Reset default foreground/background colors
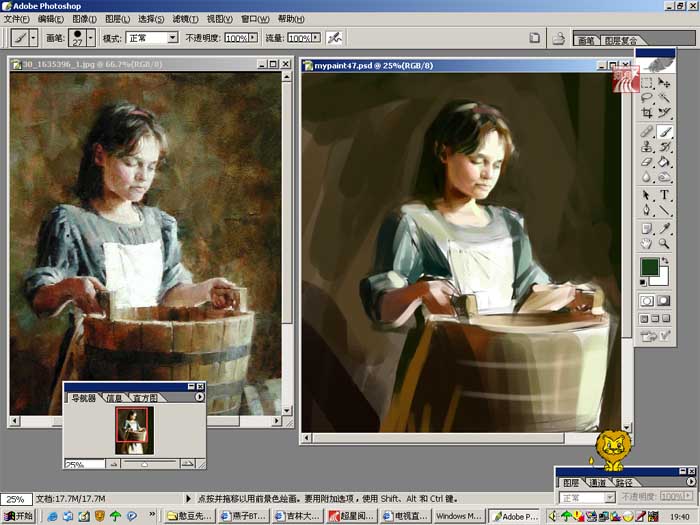The image size is (700, 525). point(643,283)
